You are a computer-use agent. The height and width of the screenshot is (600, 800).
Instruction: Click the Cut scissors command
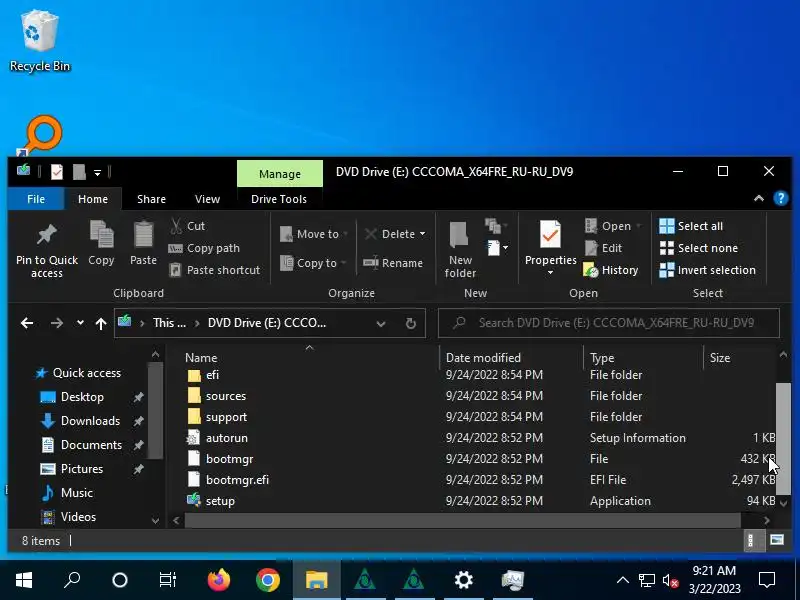(188, 226)
